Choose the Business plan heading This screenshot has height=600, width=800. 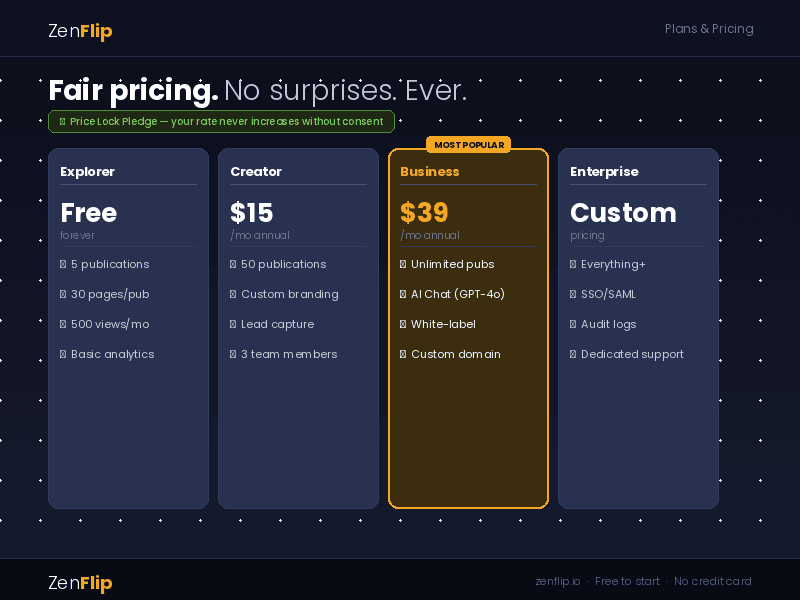[x=430, y=172]
